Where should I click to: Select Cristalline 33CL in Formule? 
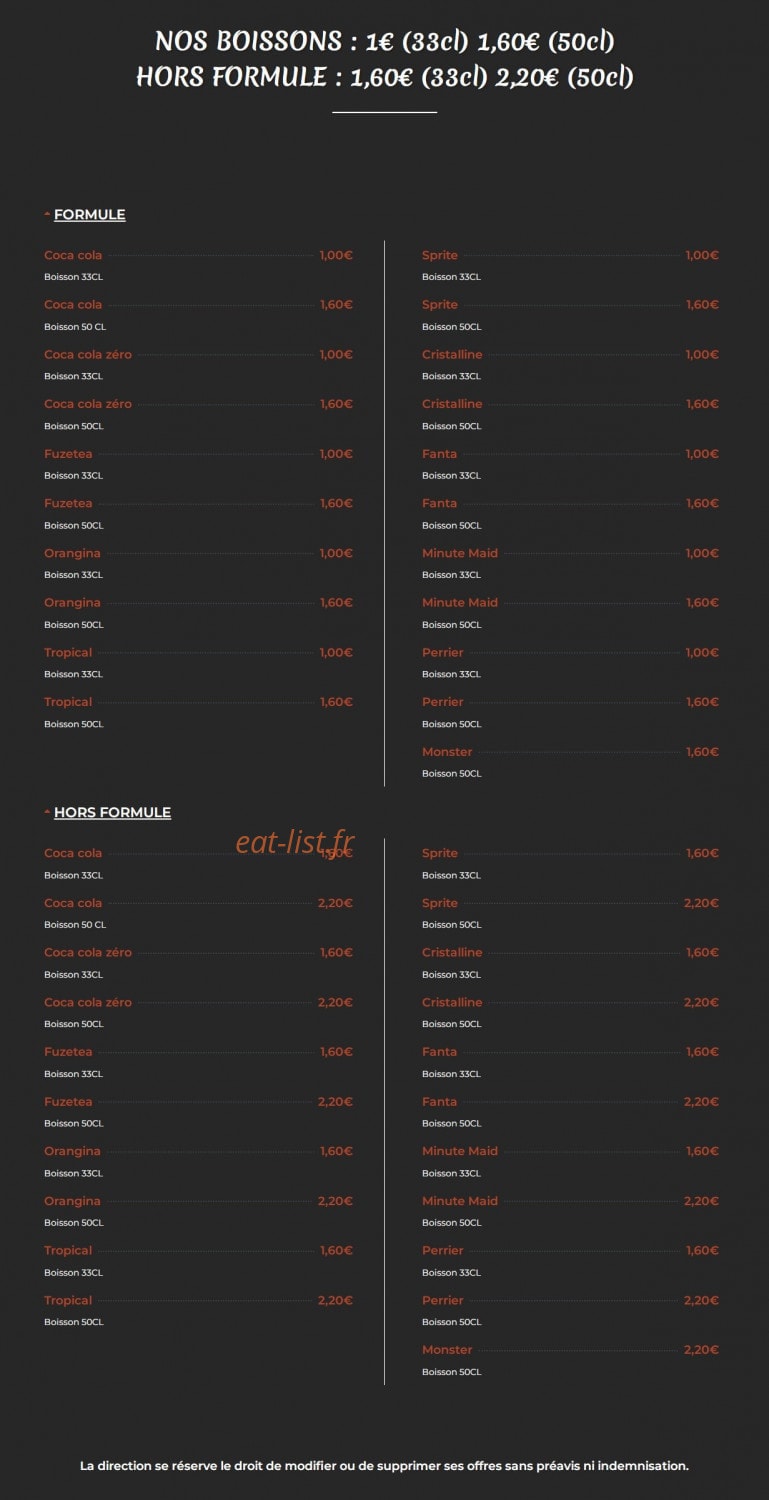570,364
